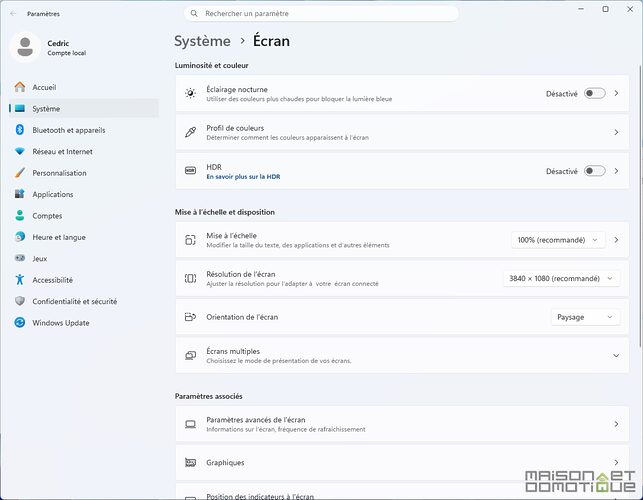The height and width of the screenshot is (500, 643).
Task: Open the 3840 × 1080 resolution dropdown
Action: tap(561, 279)
